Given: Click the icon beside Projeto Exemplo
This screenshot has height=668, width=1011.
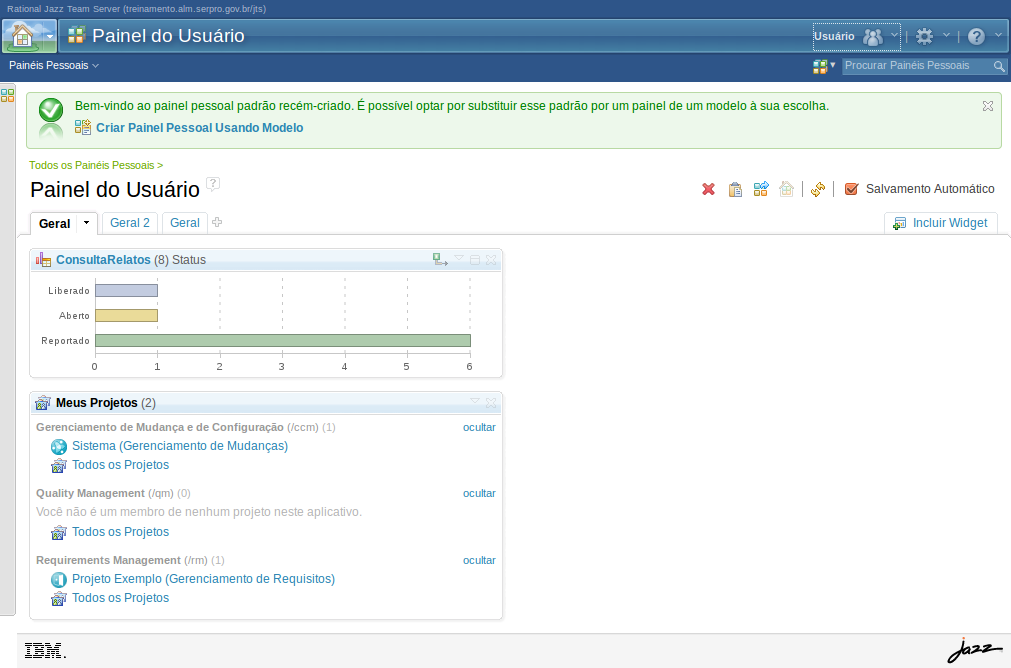Looking at the screenshot, I should 59,580.
